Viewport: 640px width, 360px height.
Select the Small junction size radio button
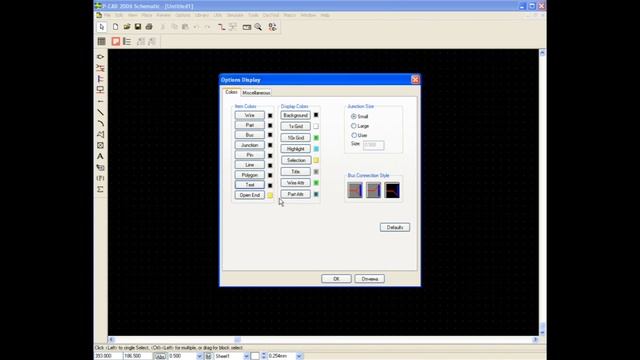(353, 116)
